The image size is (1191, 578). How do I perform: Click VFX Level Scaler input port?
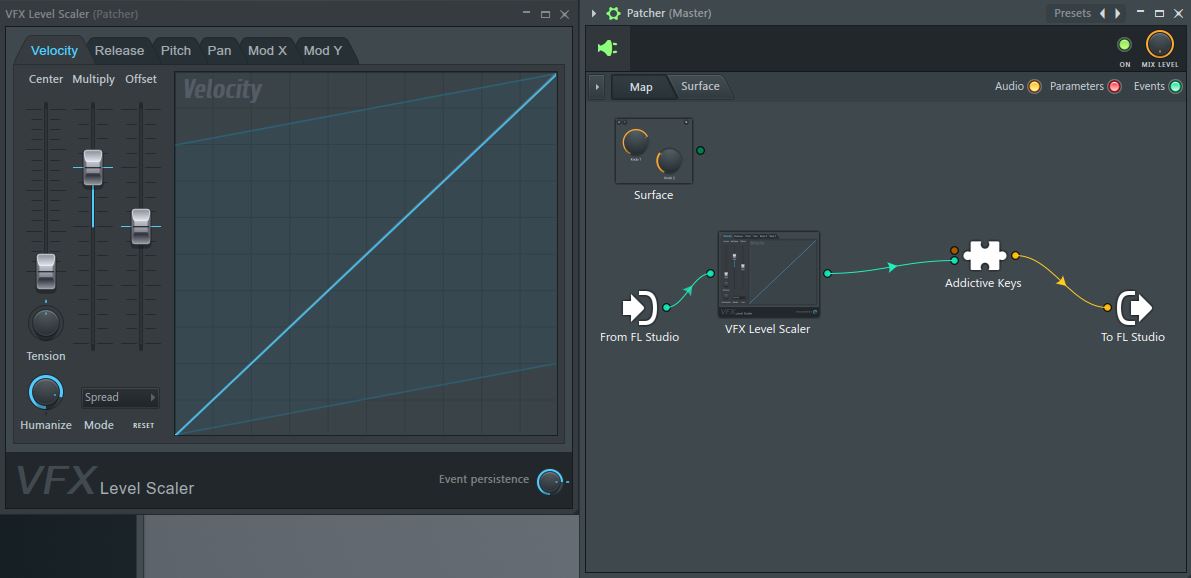coord(710,273)
